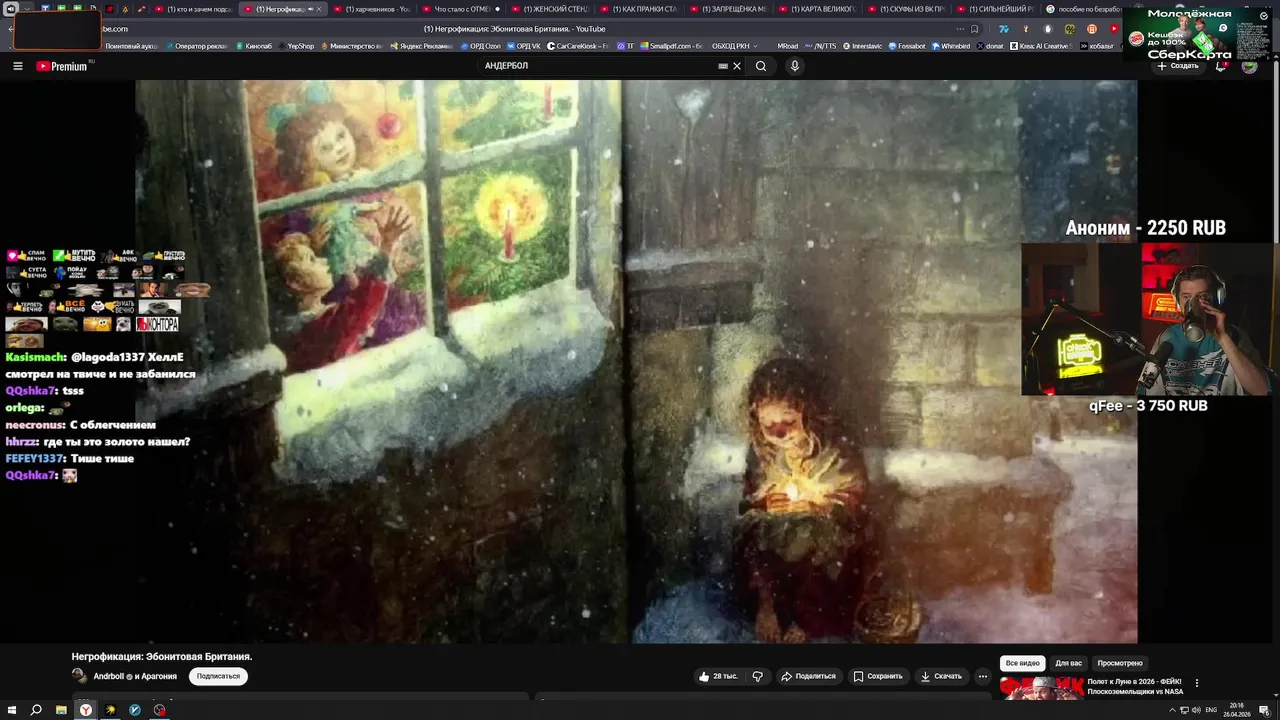Open the Полет к Луне в 2026 suggested video

pyautogui.click(x=1135, y=687)
